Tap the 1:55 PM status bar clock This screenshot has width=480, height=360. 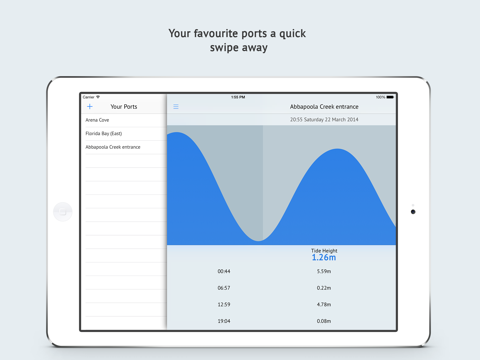238,97
